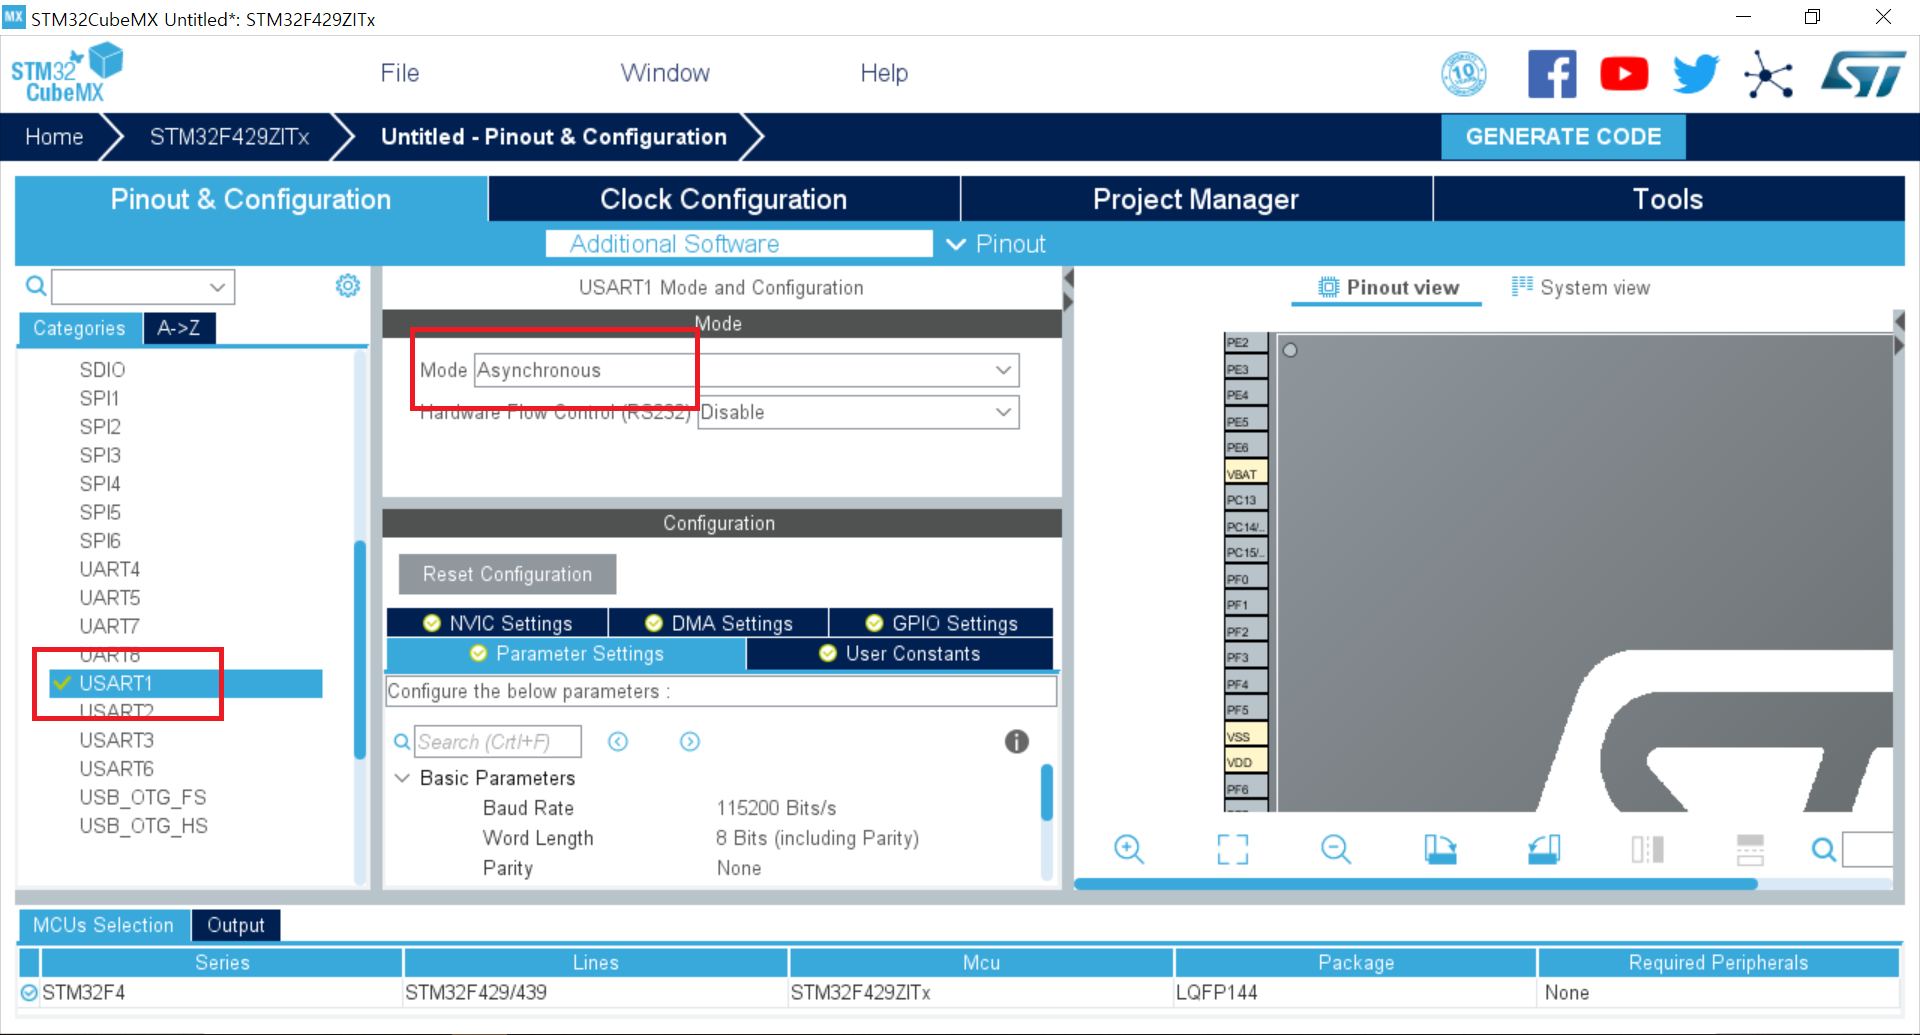This screenshot has height=1035, width=1920.
Task: Open the User Constants tab
Action: [899, 653]
